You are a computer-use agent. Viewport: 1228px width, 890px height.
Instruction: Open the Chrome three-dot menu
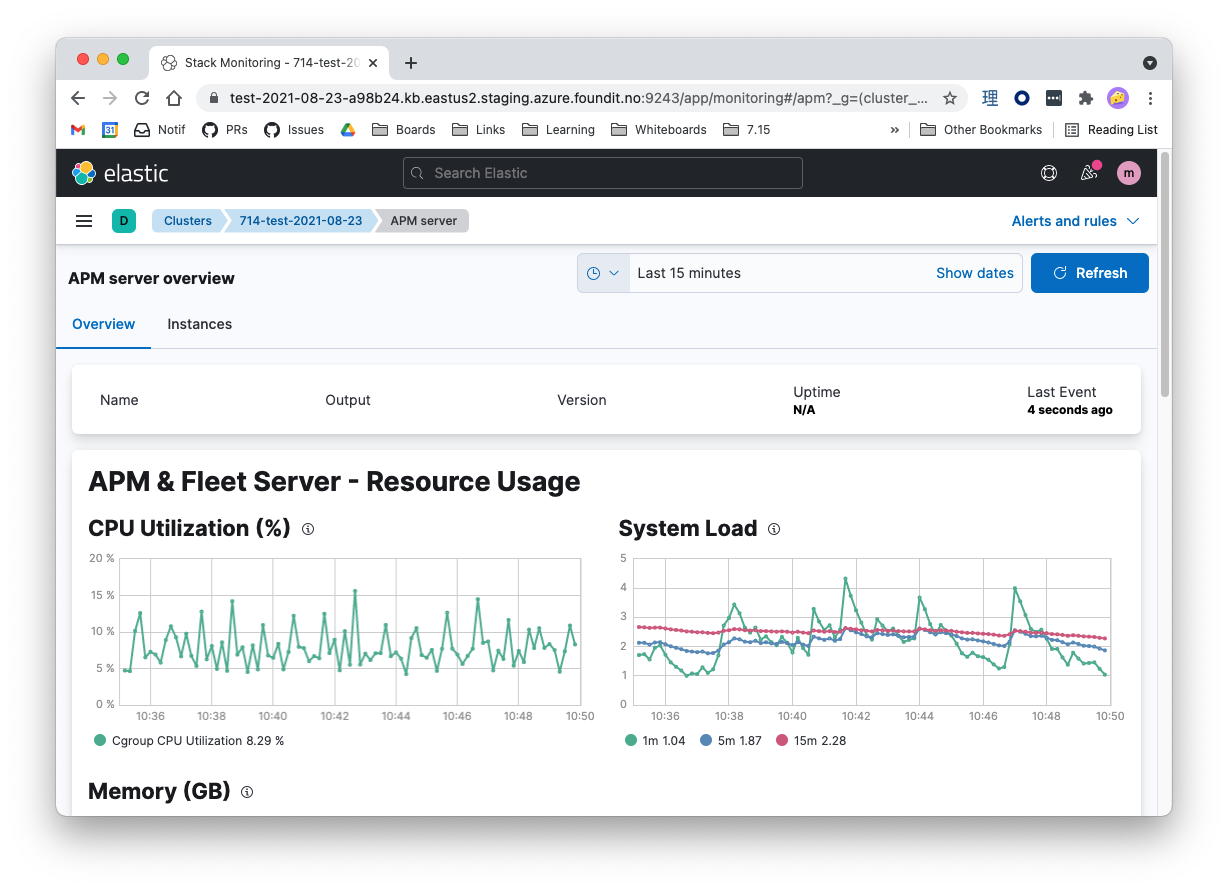tap(1150, 98)
